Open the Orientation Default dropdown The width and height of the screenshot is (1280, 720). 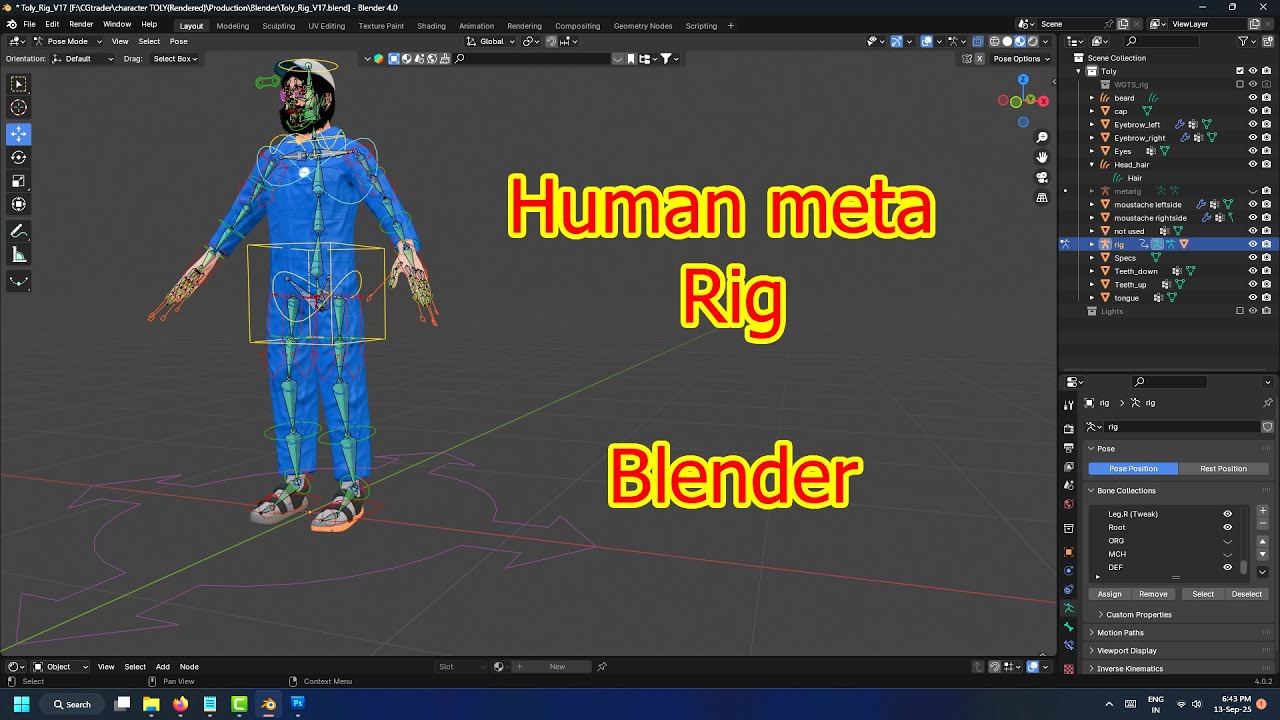click(x=84, y=59)
